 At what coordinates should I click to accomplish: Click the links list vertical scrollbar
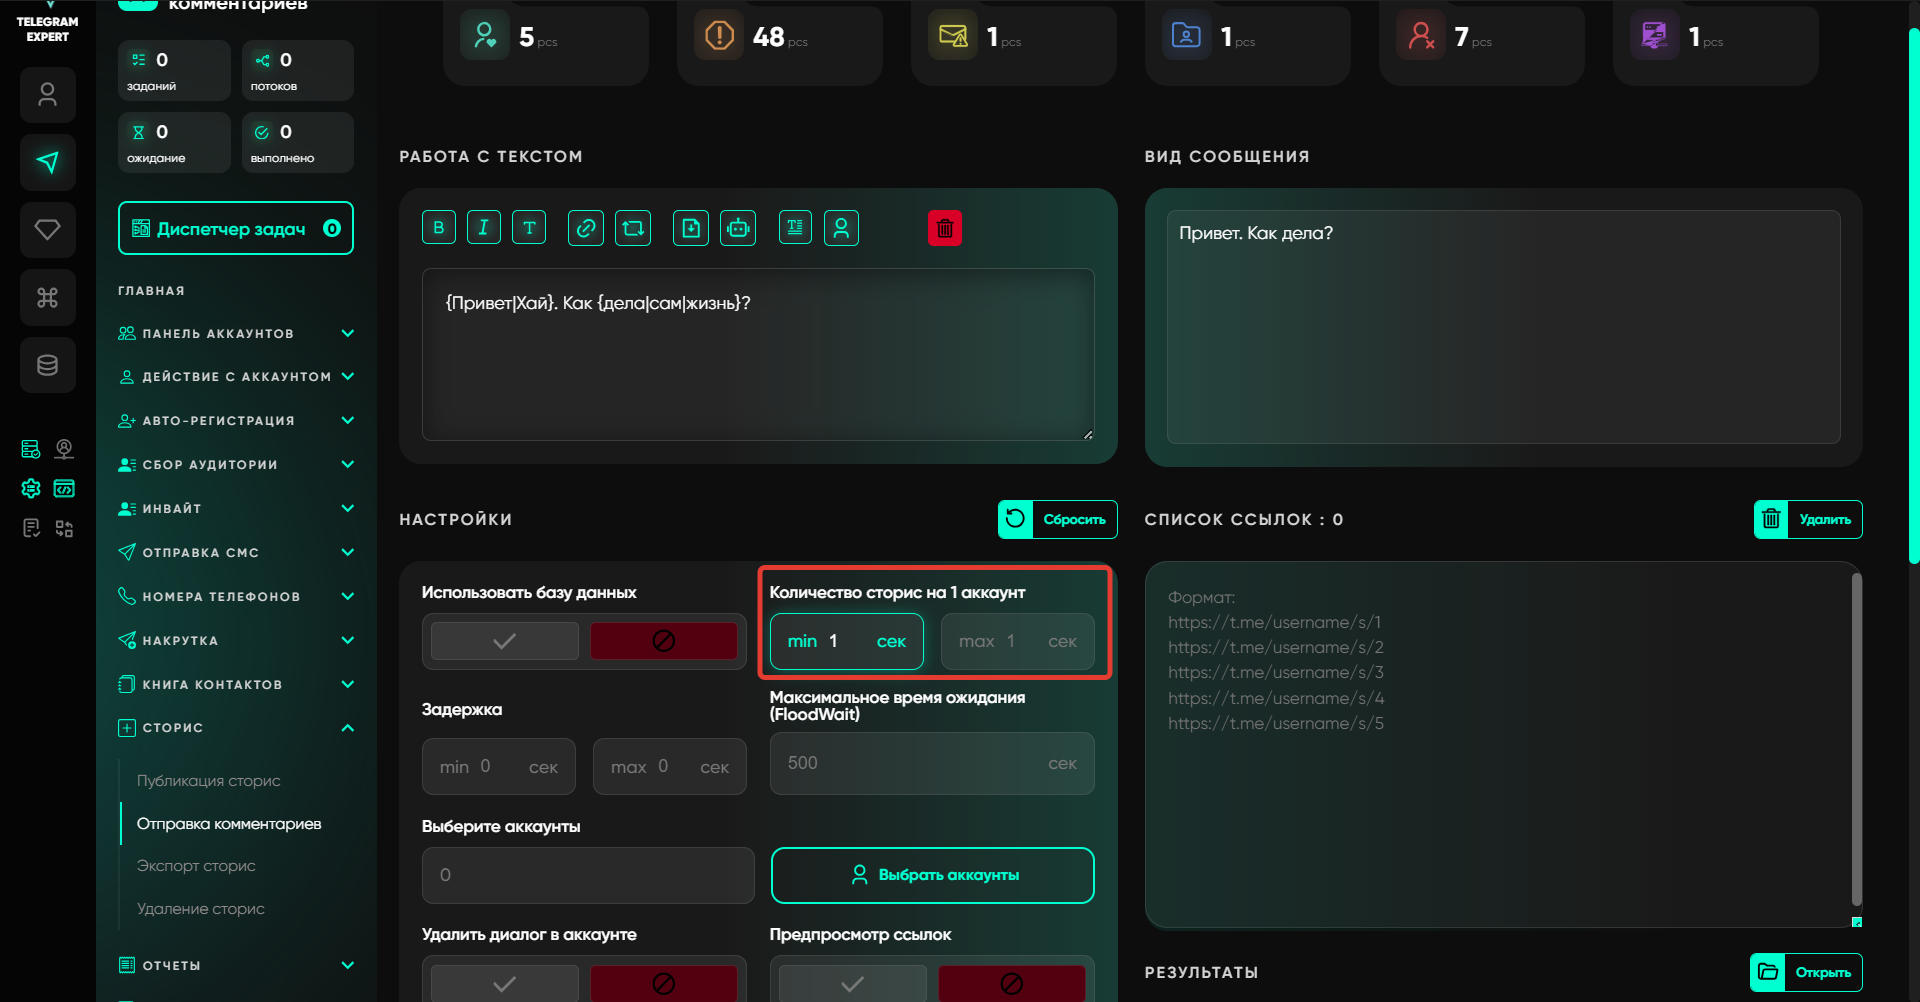tap(1856, 740)
